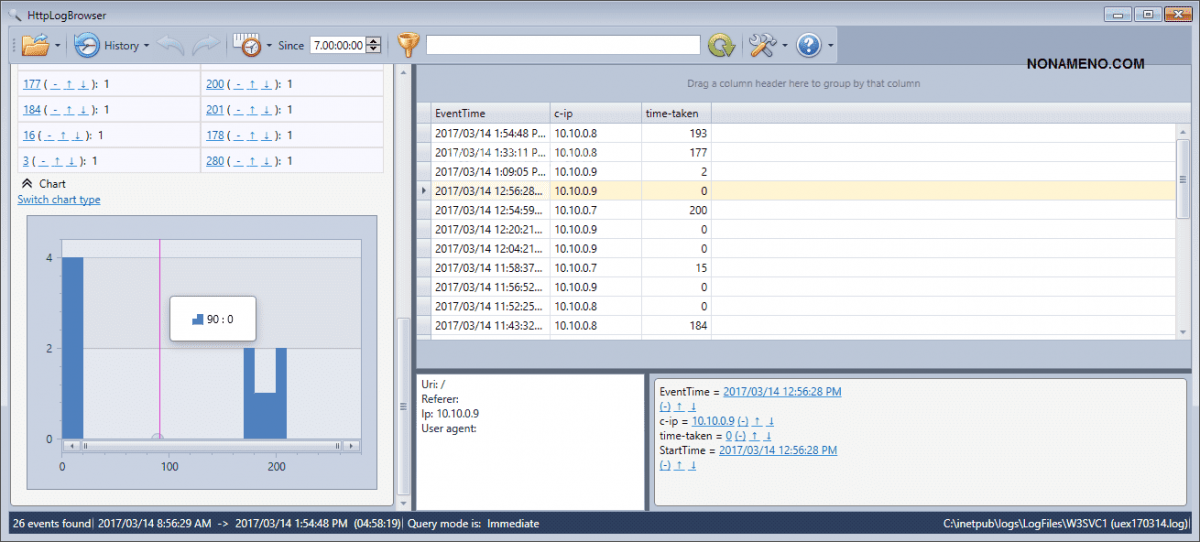1200x542 pixels.
Task: Click the filter text input field
Action: point(563,45)
